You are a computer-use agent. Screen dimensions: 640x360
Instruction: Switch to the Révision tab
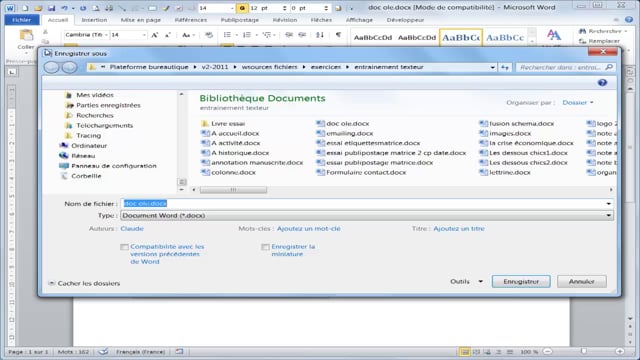[285, 20]
